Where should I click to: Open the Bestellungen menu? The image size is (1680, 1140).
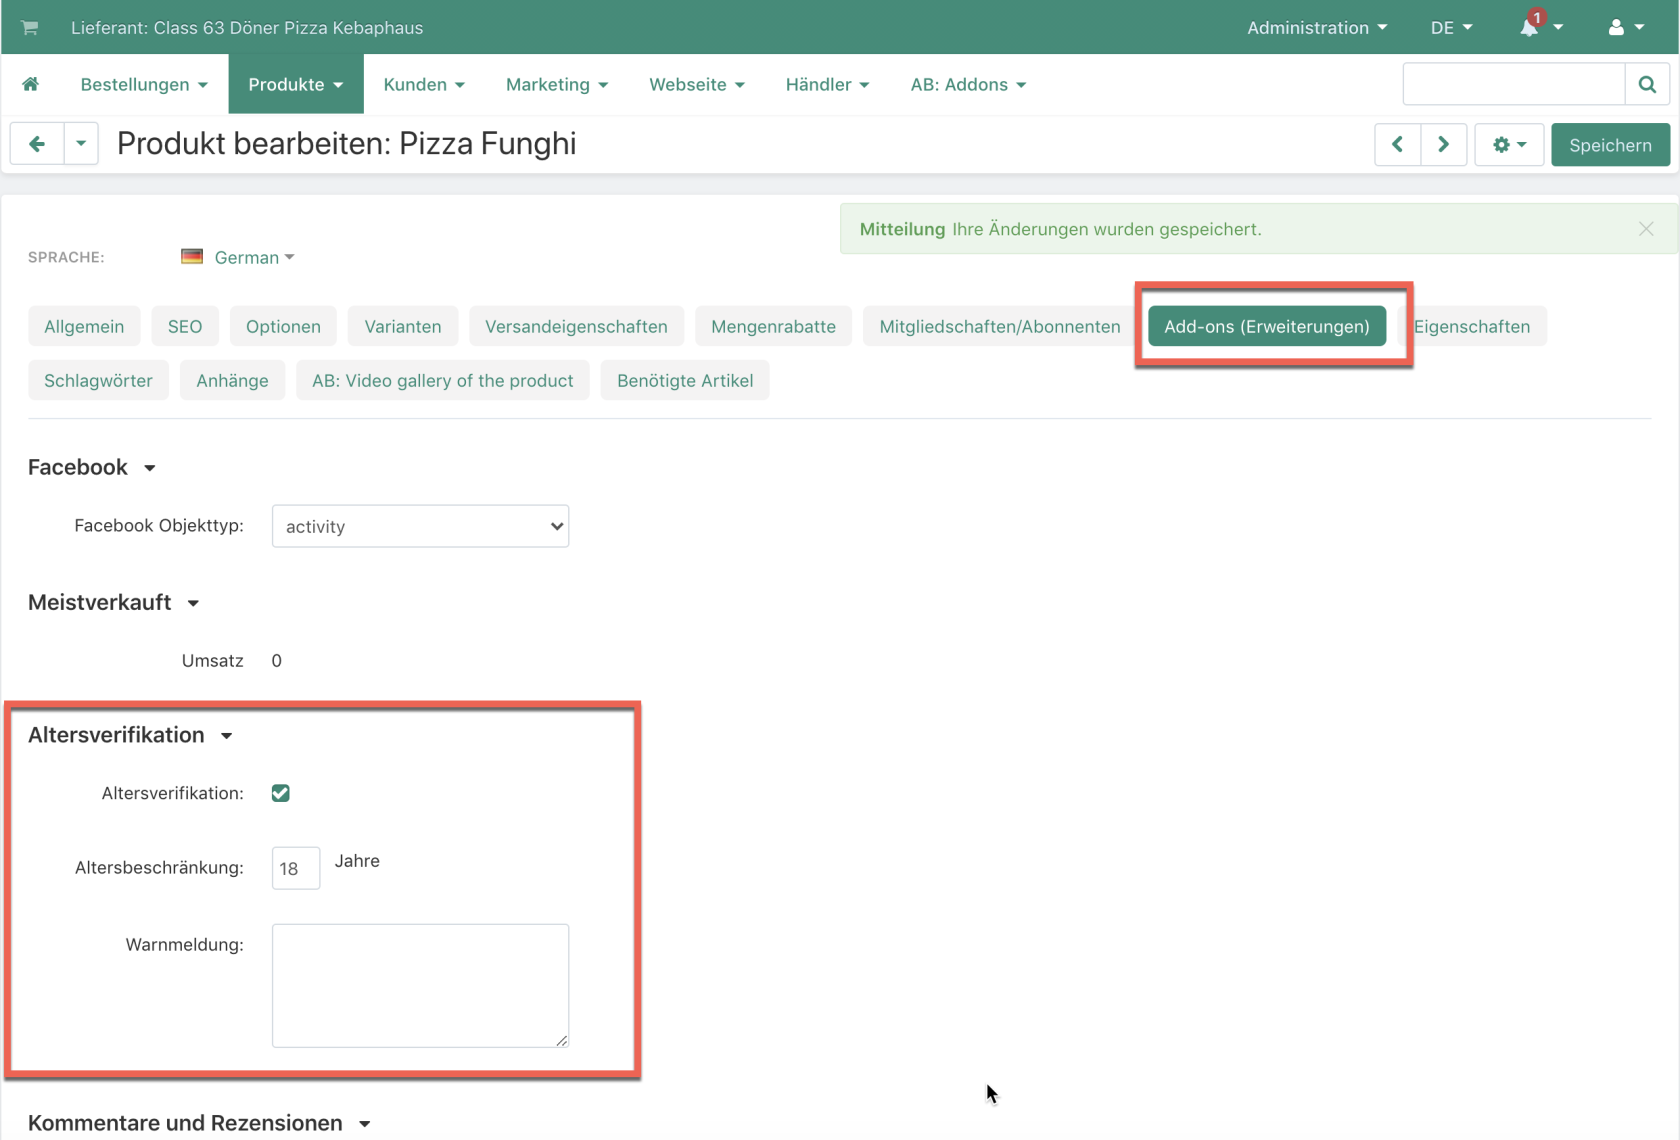point(144,84)
